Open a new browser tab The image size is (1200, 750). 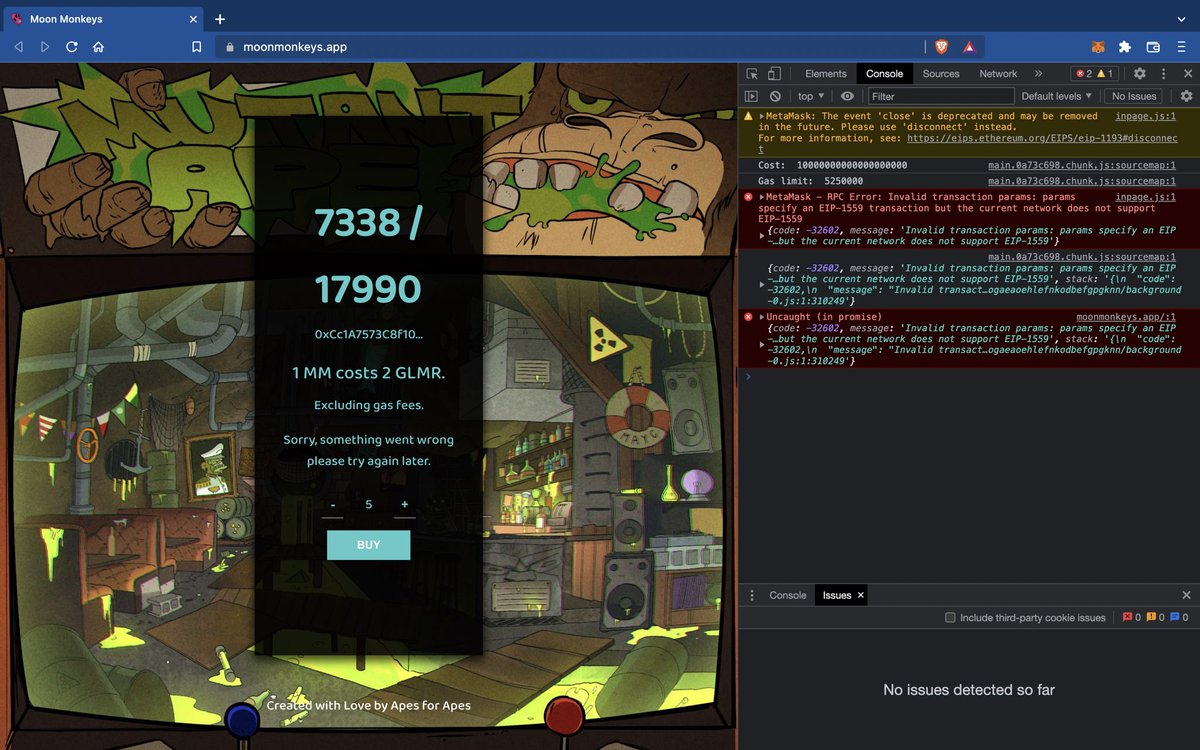click(220, 19)
